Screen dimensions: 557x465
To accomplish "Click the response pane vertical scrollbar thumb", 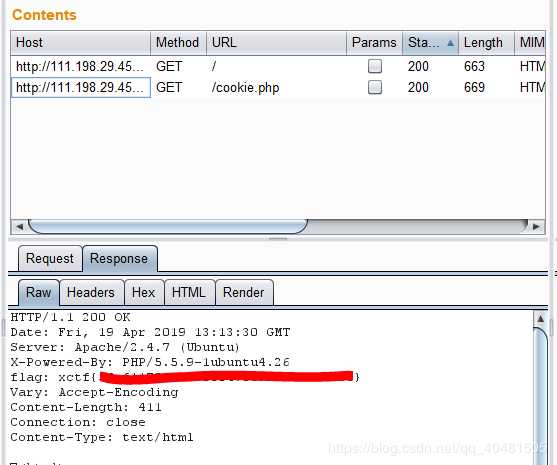I will pos(540,396).
